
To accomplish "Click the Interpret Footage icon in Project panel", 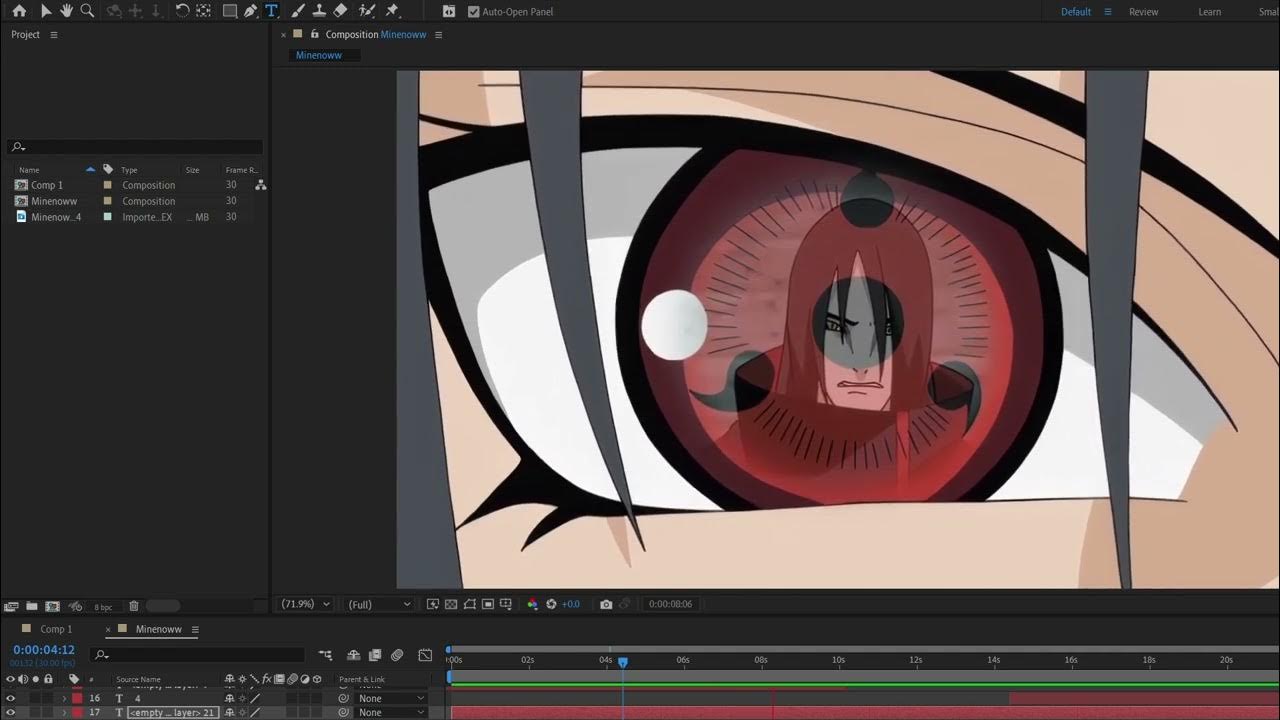I will (11, 606).
